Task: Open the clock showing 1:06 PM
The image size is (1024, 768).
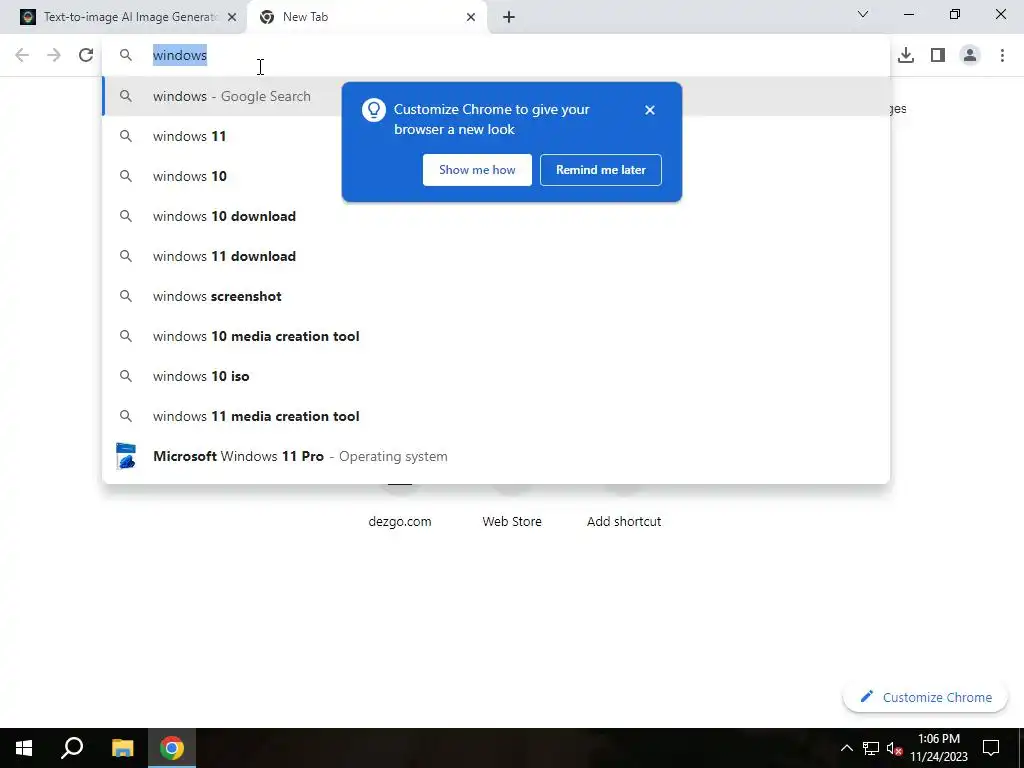Action: [939, 748]
